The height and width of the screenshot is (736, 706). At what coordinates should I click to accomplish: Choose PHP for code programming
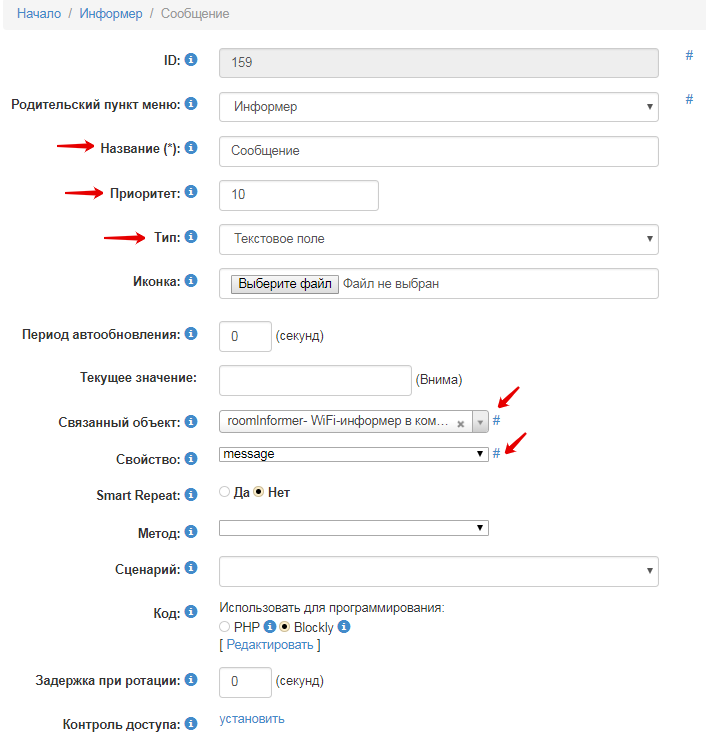[224, 627]
